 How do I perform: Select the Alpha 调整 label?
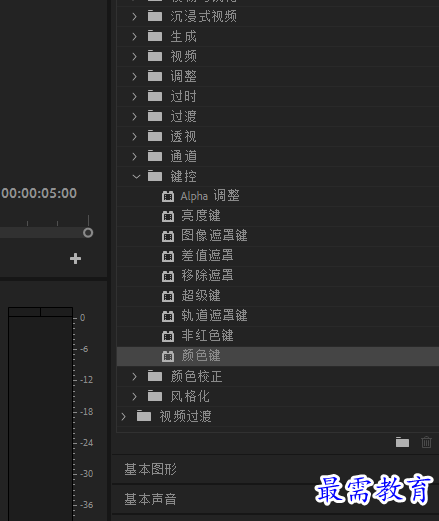210,196
